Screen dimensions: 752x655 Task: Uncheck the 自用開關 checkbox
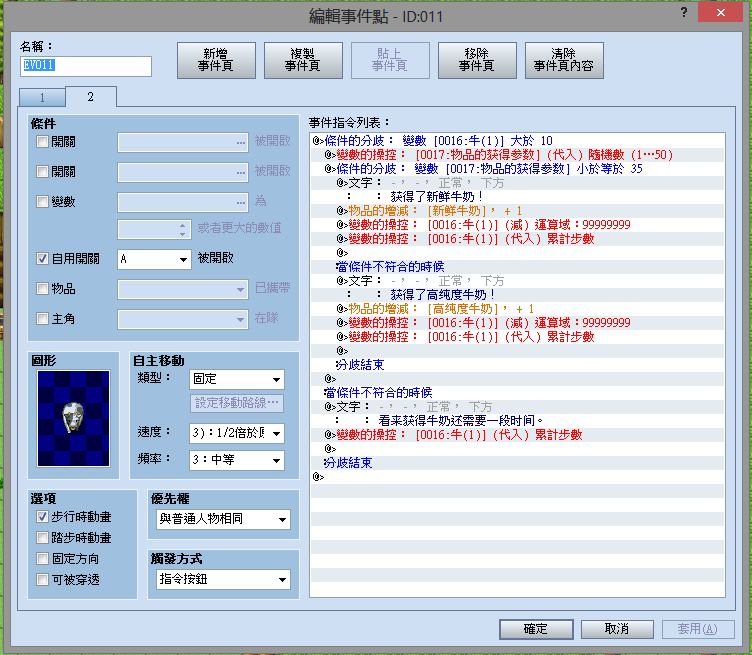point(42,259)
